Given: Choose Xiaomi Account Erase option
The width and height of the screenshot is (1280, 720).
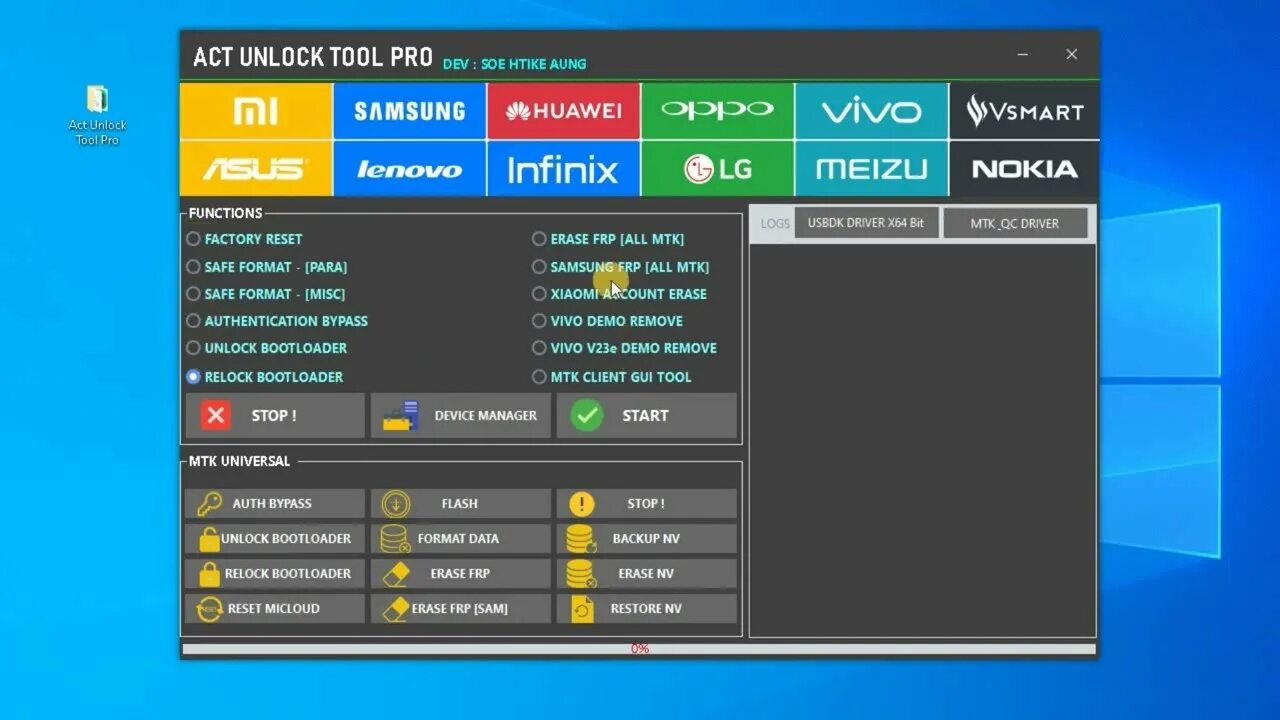Looking at the screenshot, I should pyautogui.click(x=620, y=294).
